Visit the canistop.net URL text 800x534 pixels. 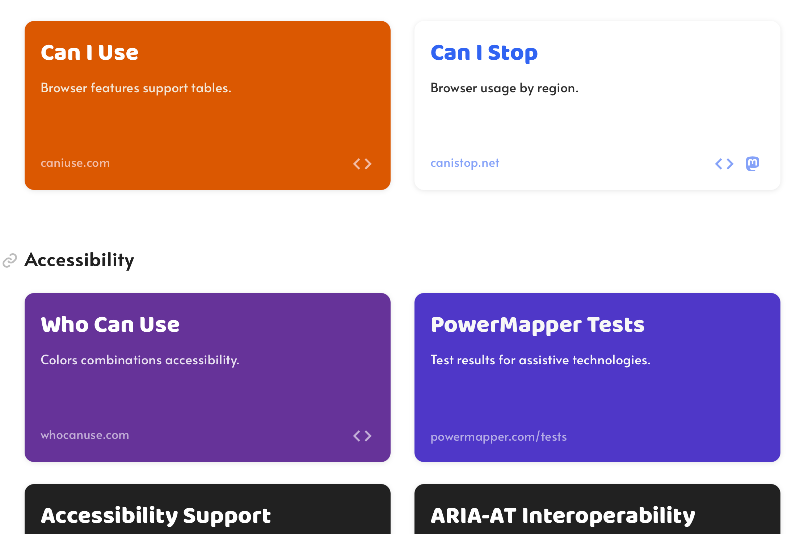tap(465, 163)
